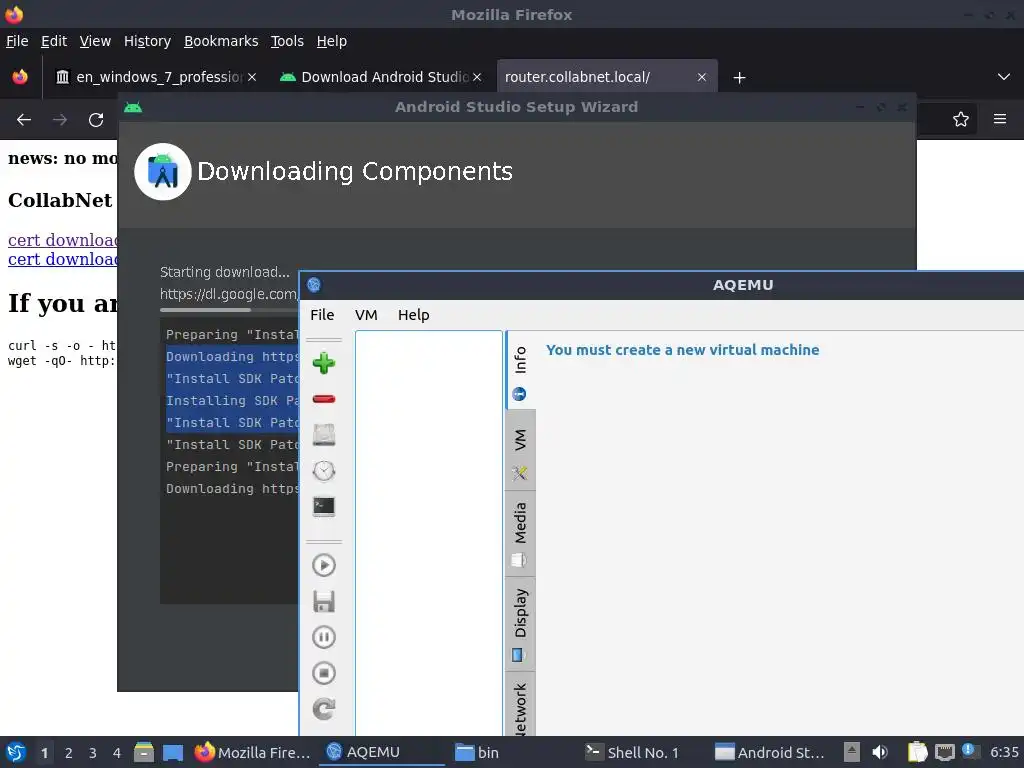This screenshot has height=768, width=1024.
Task: Open the Media tab in AQEMU
Action: pyautogui.click(x=520, y=534)
